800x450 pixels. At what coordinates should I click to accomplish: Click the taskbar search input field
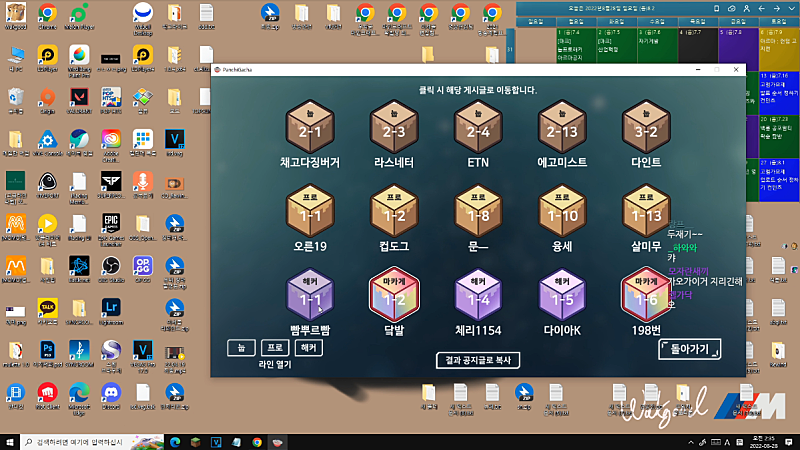point(92,442)
